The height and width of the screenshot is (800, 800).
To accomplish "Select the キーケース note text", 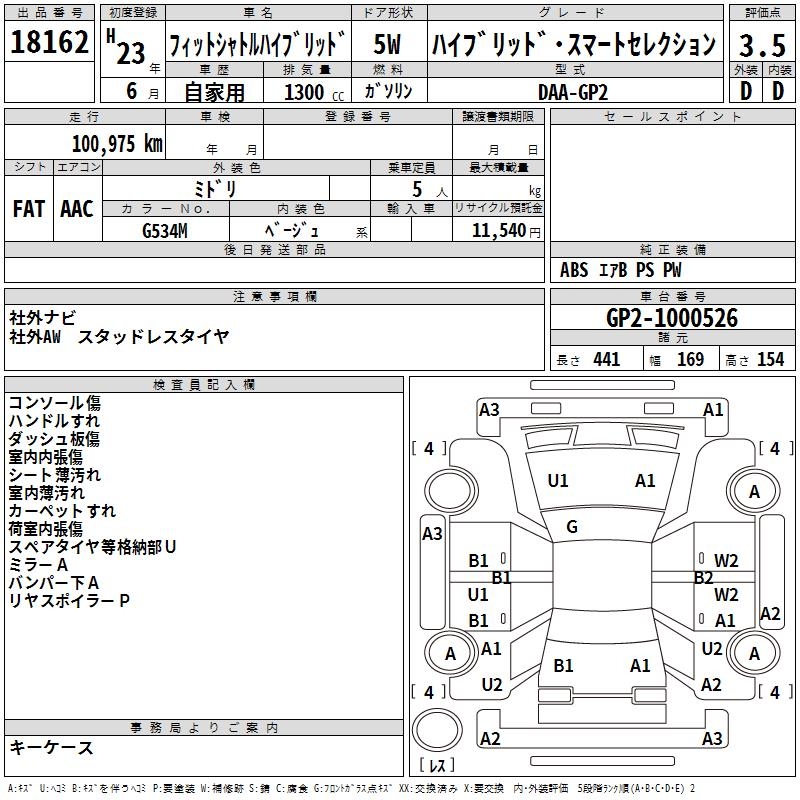I will pyautogui.click(x=51, y=747).
